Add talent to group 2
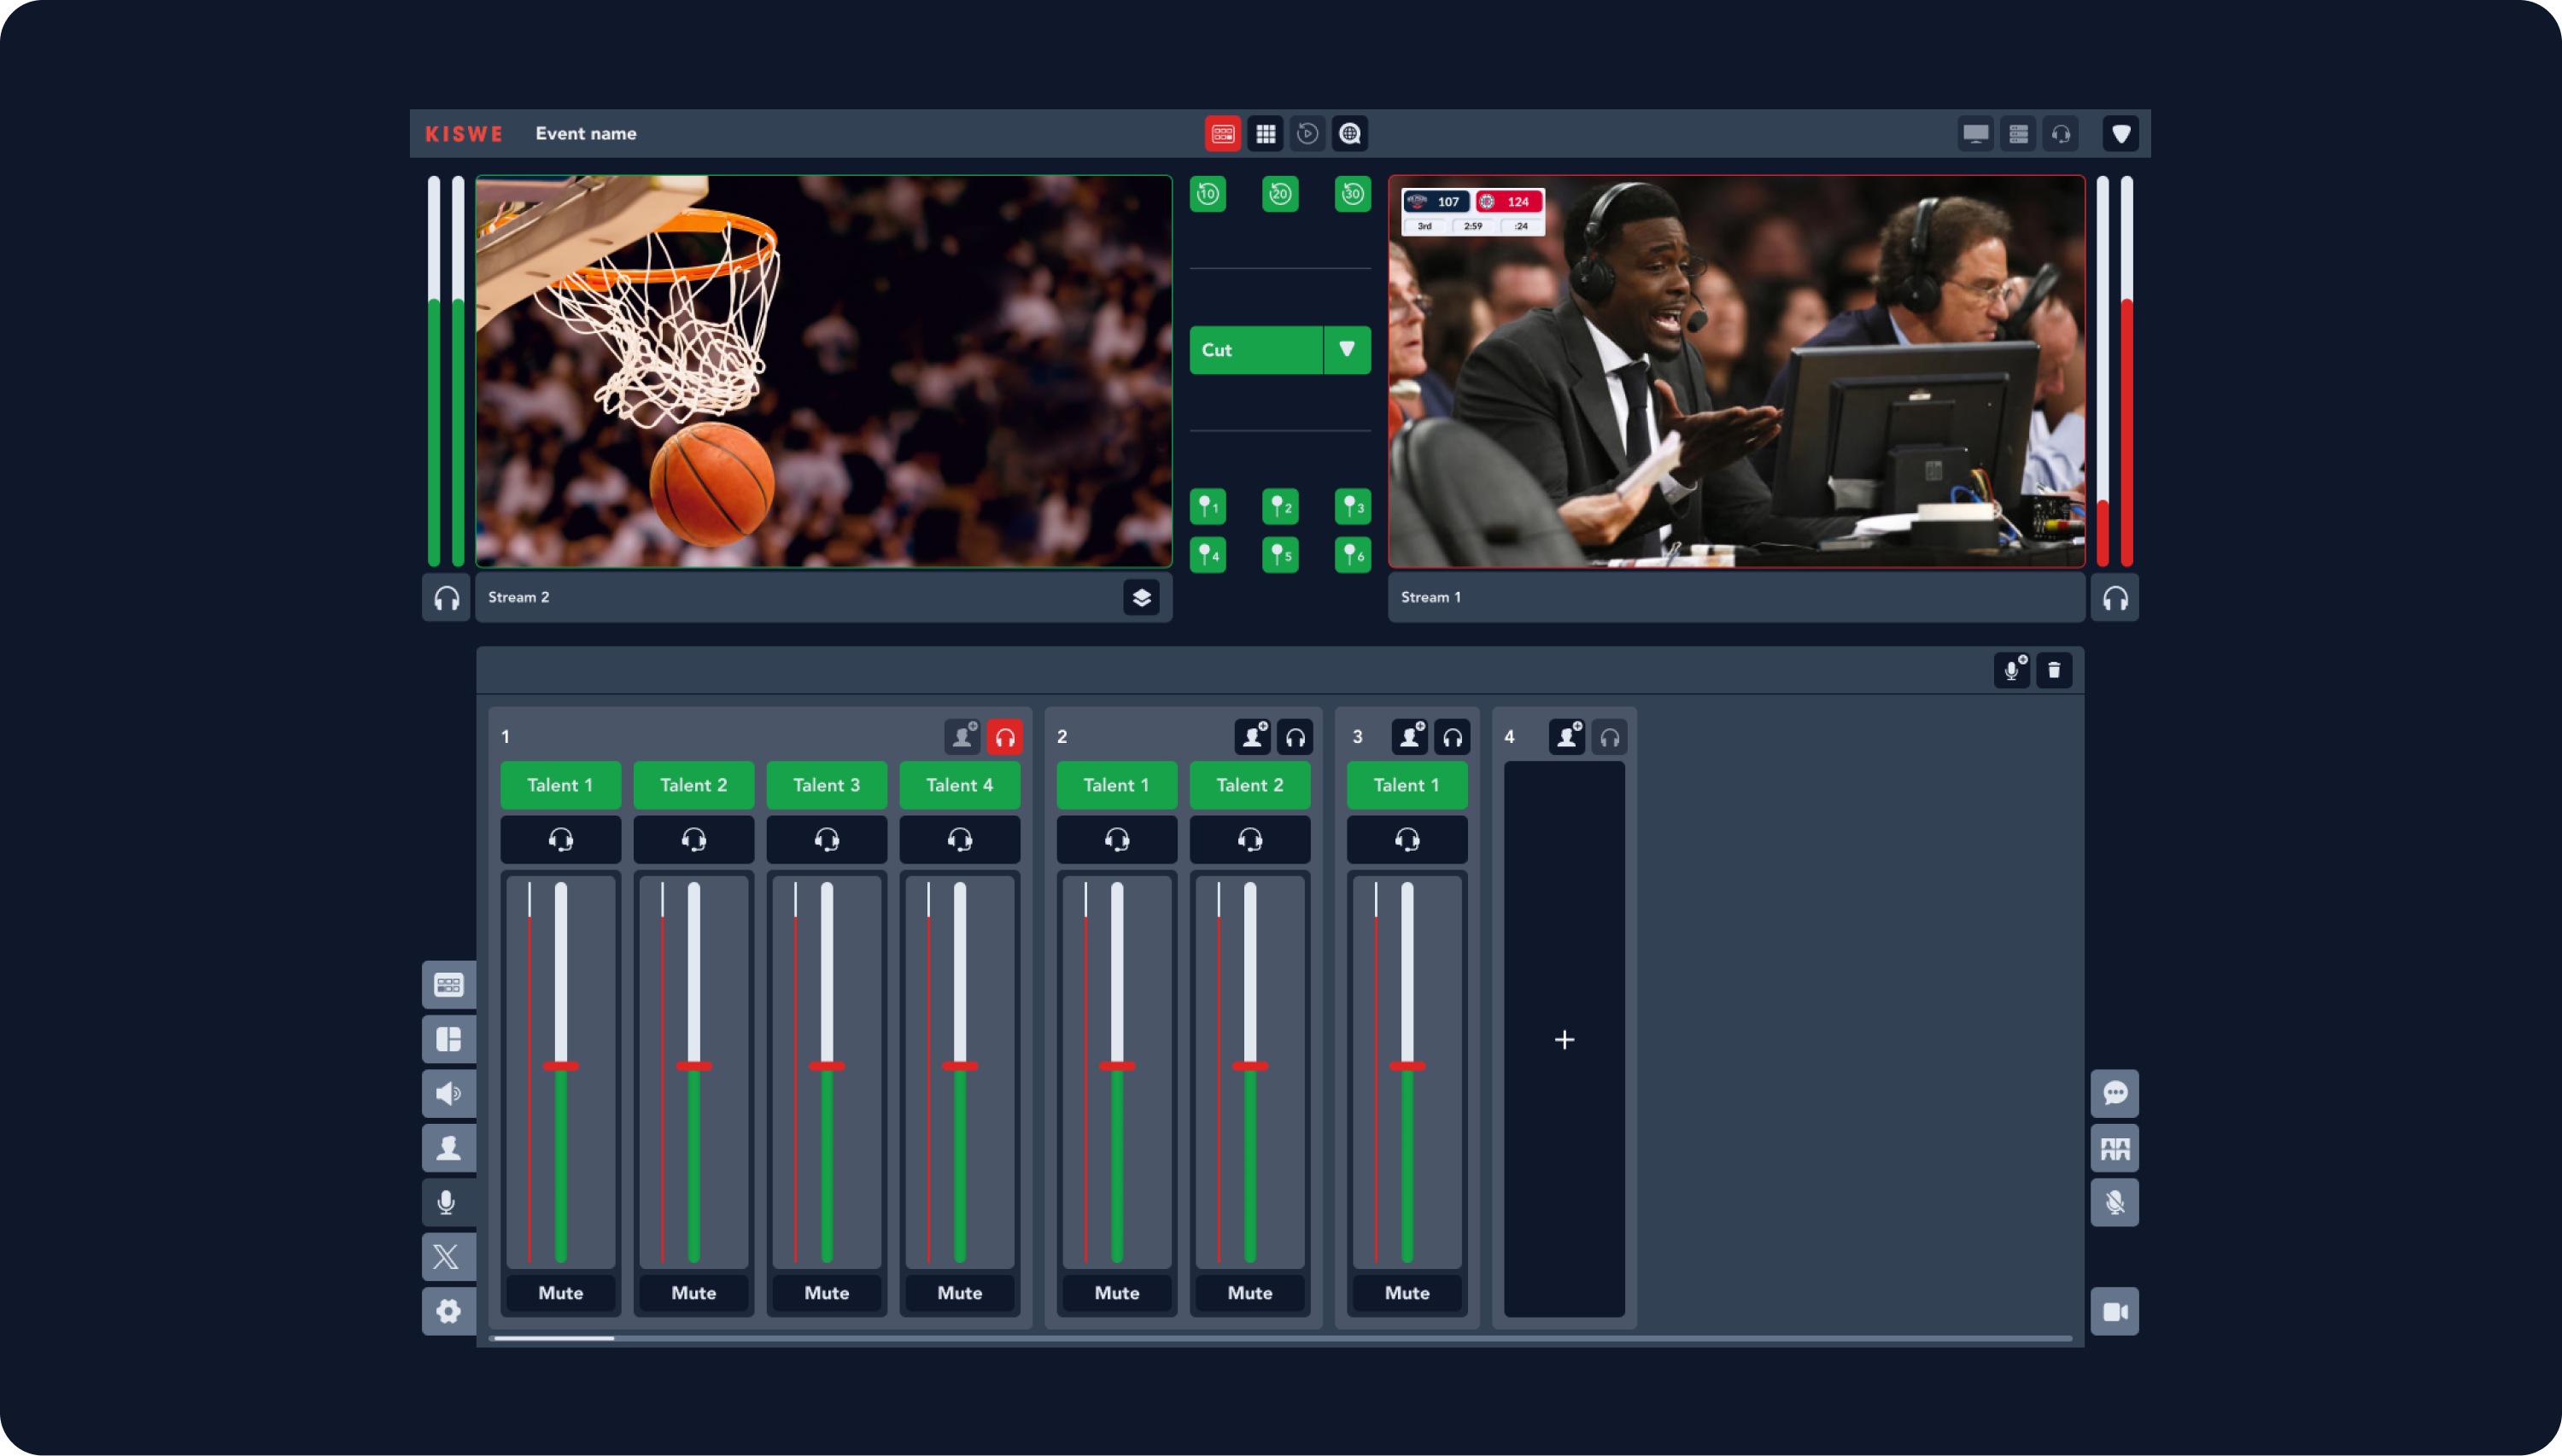2562x1456 pixels. coord(1252,738)
